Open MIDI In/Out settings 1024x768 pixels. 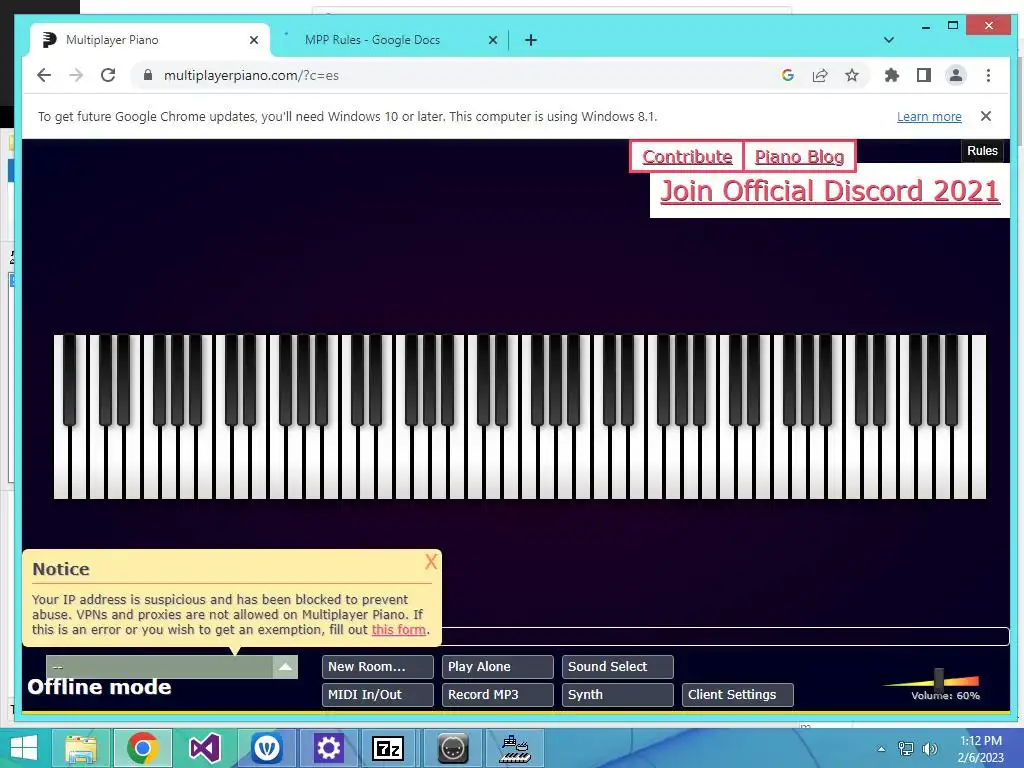tap(377, 695)
